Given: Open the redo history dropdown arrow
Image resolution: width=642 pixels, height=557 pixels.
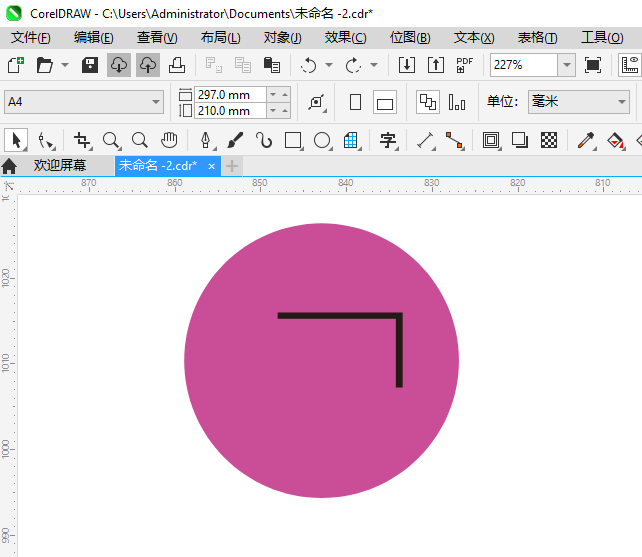Looking at the screenshot, I should pos(374,65).
